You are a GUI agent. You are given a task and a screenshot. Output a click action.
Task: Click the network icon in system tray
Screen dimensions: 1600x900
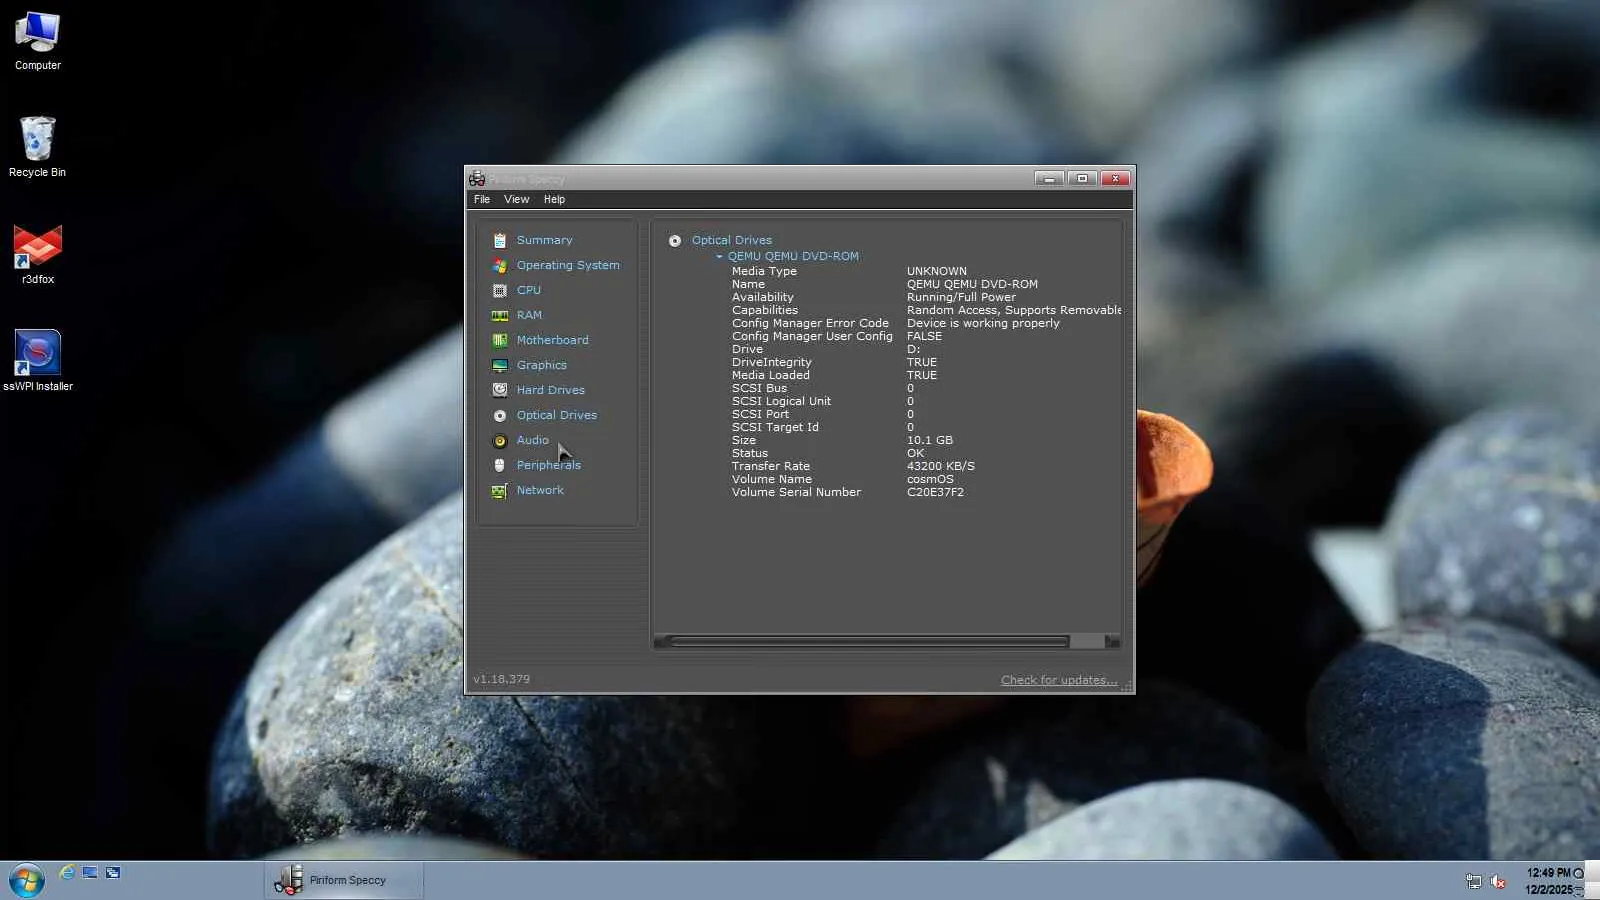pos(1473,881)
